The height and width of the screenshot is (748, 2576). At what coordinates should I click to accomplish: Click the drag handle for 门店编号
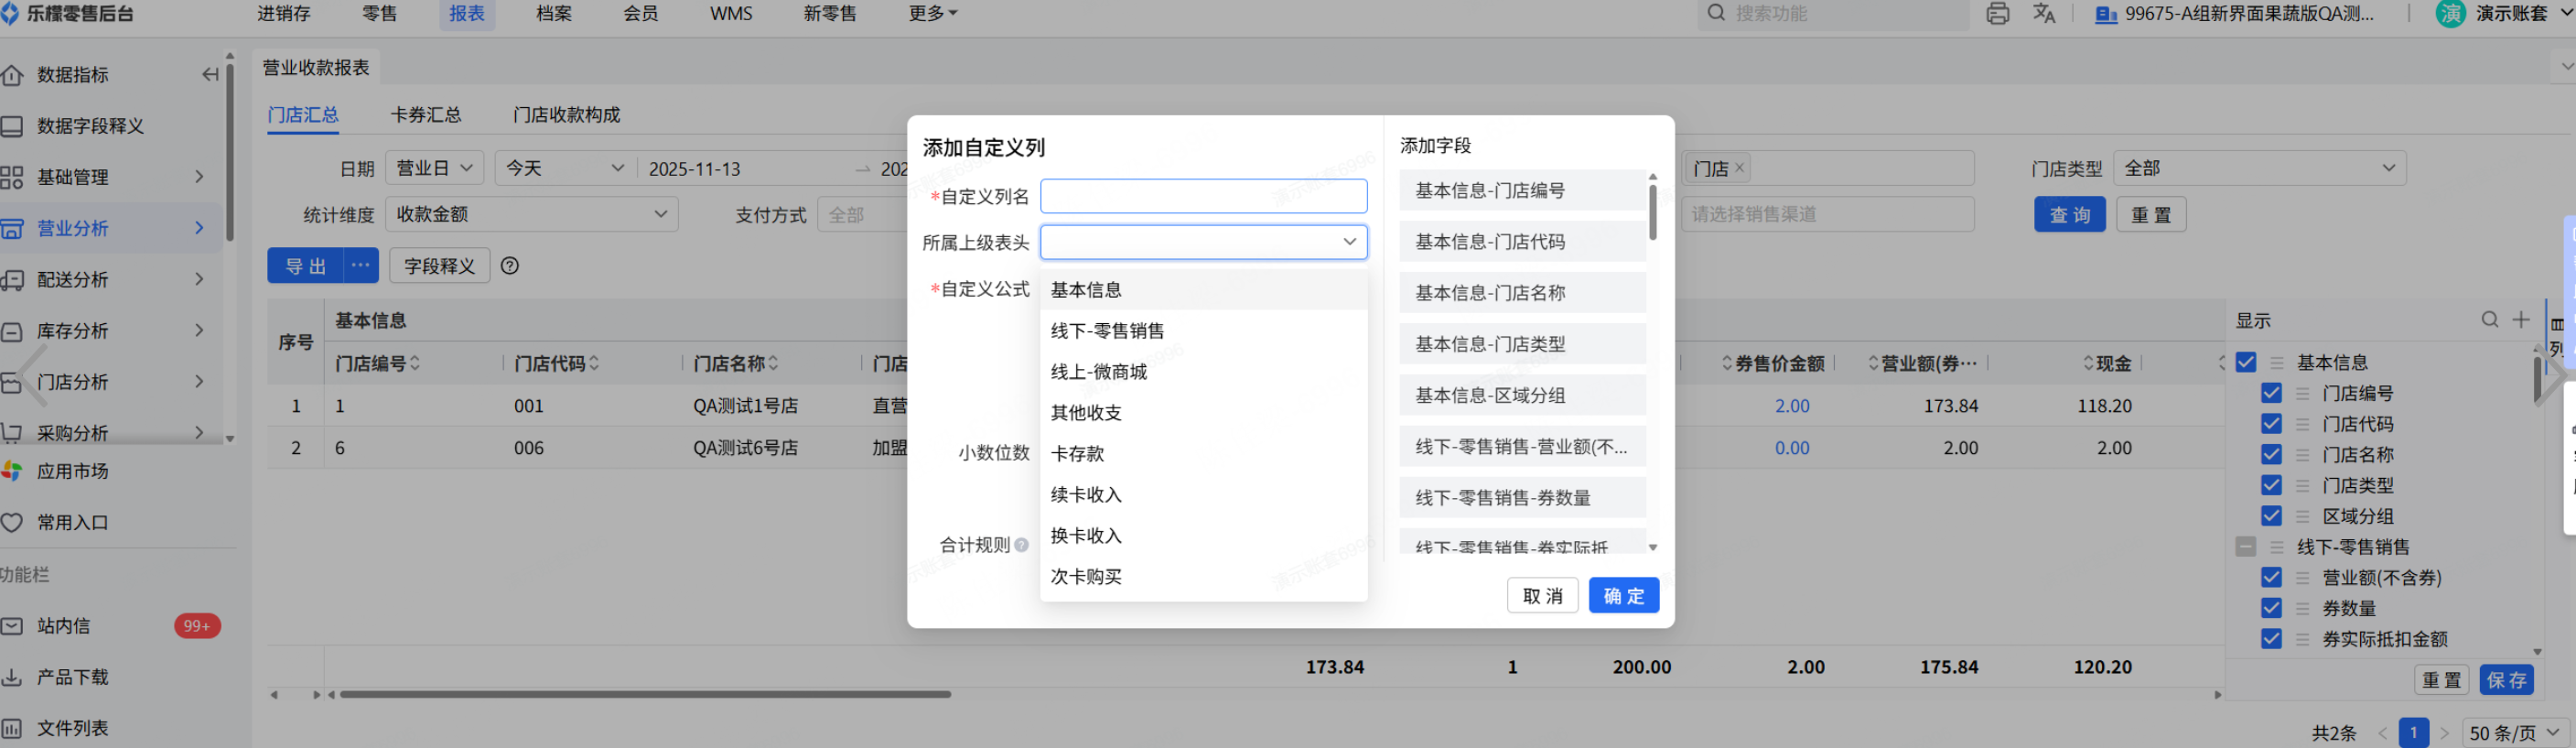tap(2302, 393)
